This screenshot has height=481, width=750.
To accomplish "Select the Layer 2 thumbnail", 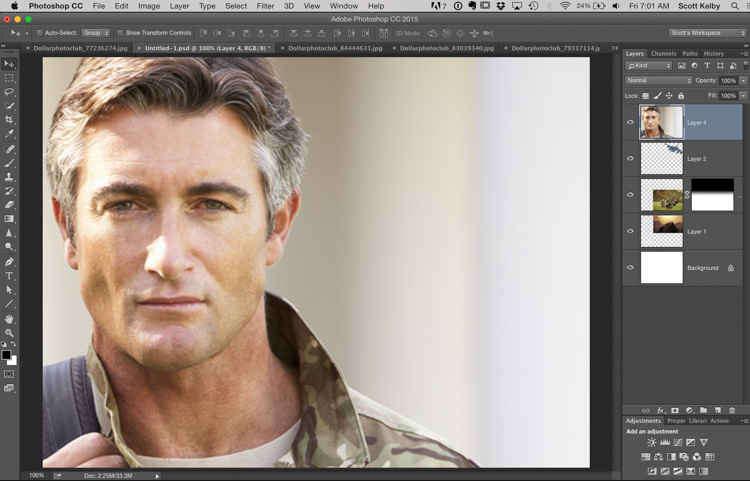I will [661, 158].
